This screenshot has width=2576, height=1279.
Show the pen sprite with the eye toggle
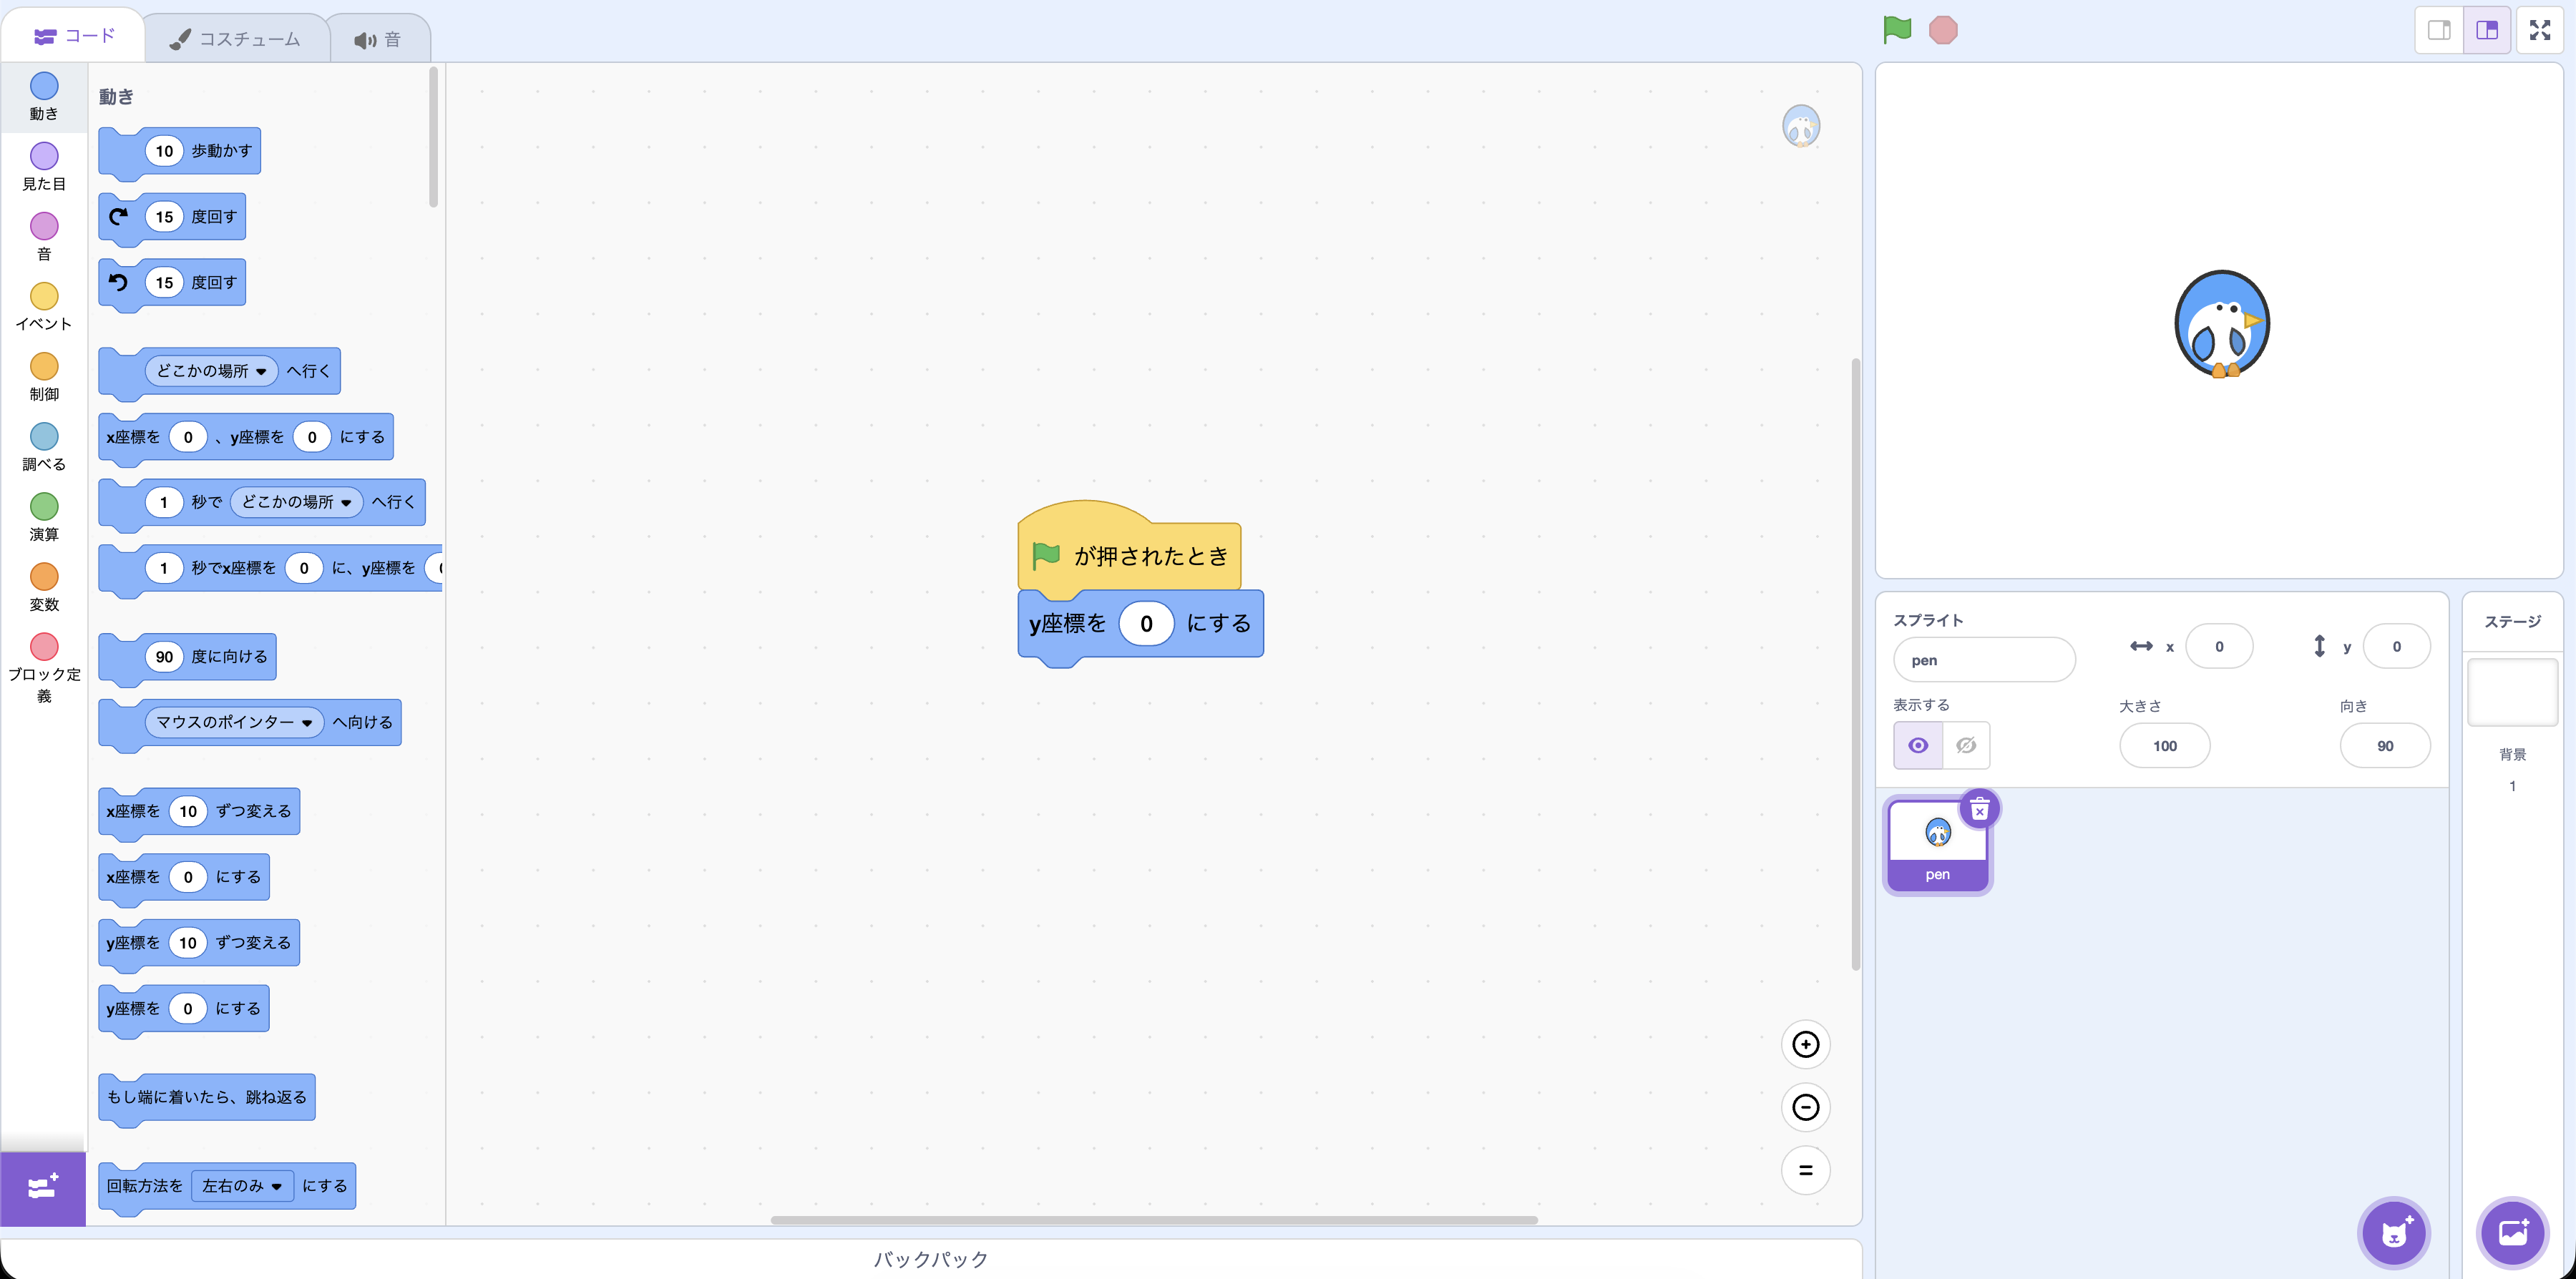click(x=1917, y=745)
